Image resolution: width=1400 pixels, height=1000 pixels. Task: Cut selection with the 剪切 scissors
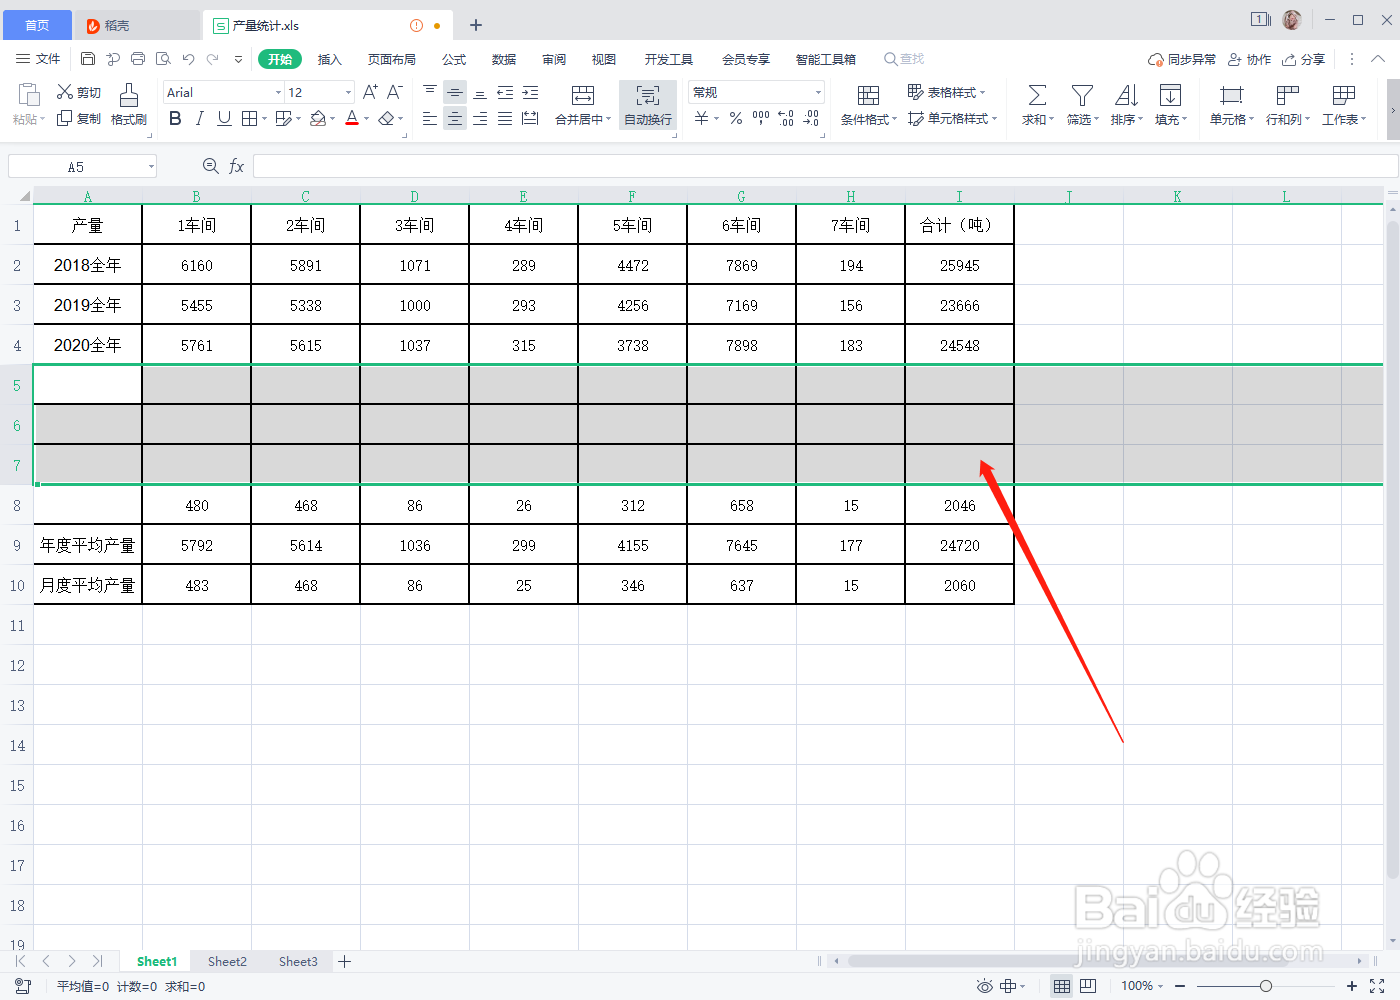coord(78,92)
